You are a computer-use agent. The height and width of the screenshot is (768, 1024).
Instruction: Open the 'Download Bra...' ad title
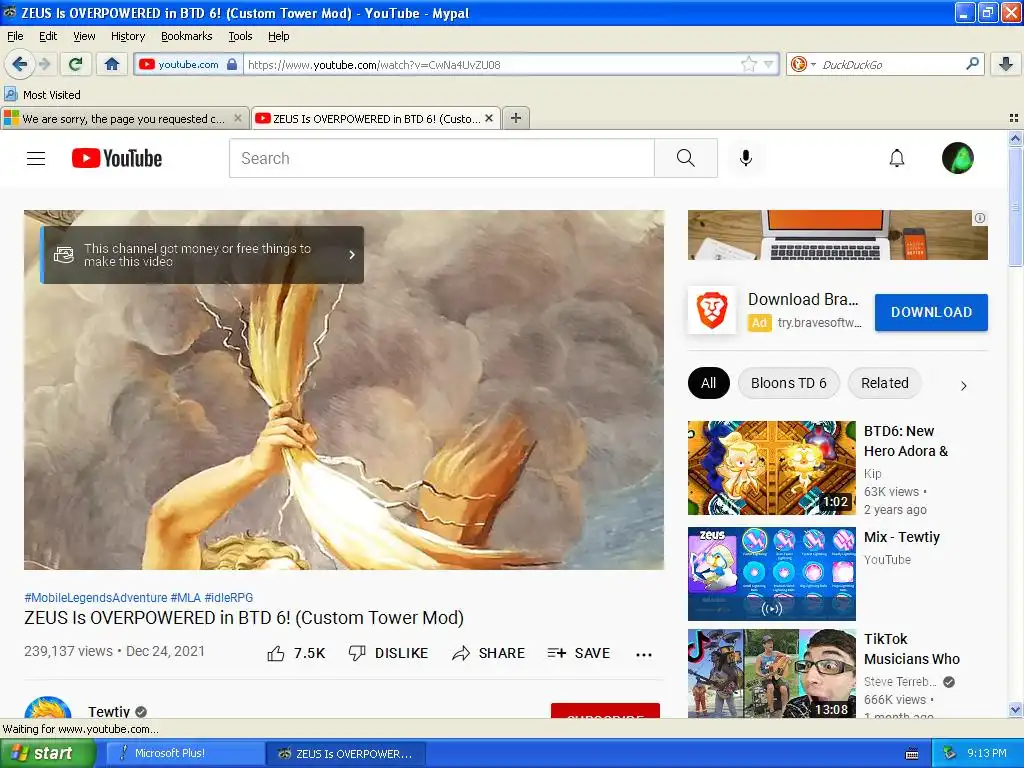click(803, 299)
